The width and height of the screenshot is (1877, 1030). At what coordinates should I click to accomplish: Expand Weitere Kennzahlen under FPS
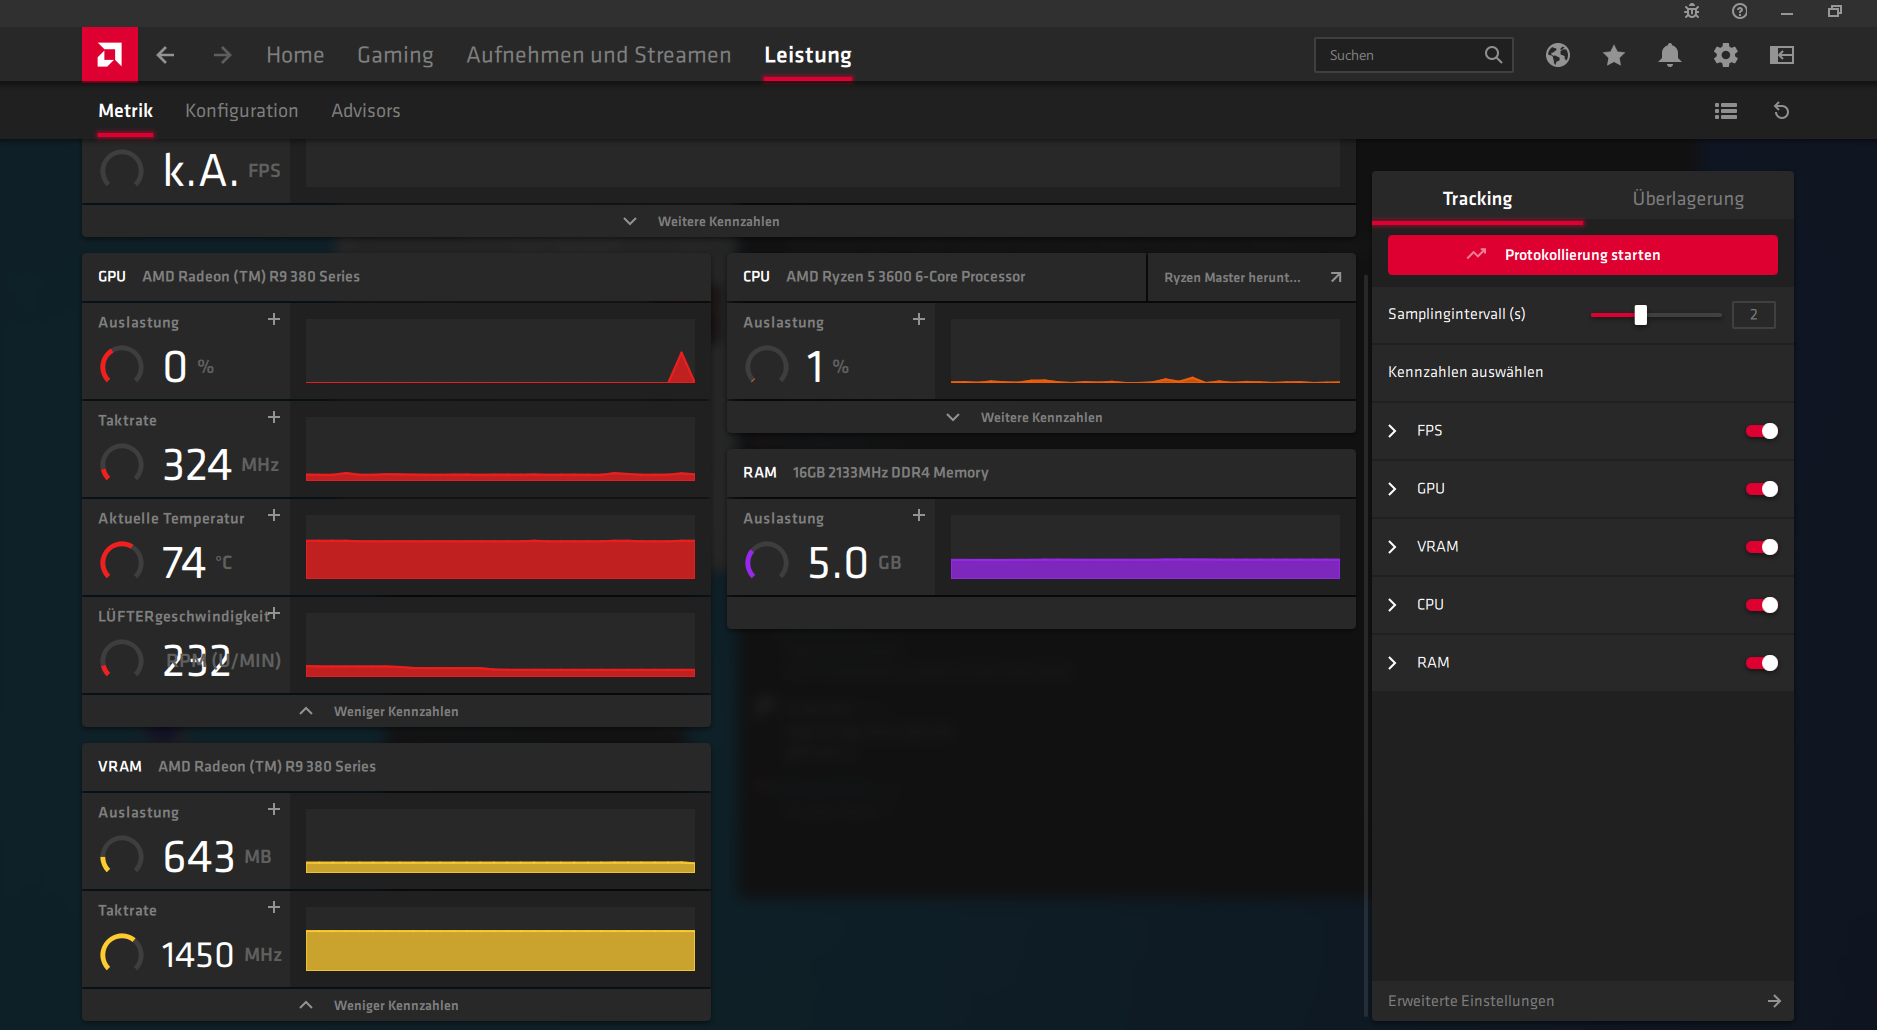pyautogui.click(x=719, y=221)
